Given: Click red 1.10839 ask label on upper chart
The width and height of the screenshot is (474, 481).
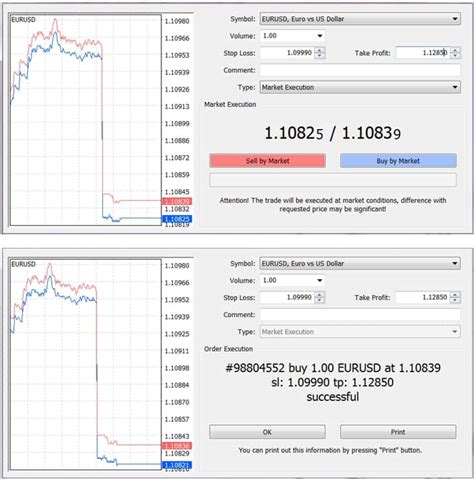Looking at the screenshot, I should [x=177, y=201].
